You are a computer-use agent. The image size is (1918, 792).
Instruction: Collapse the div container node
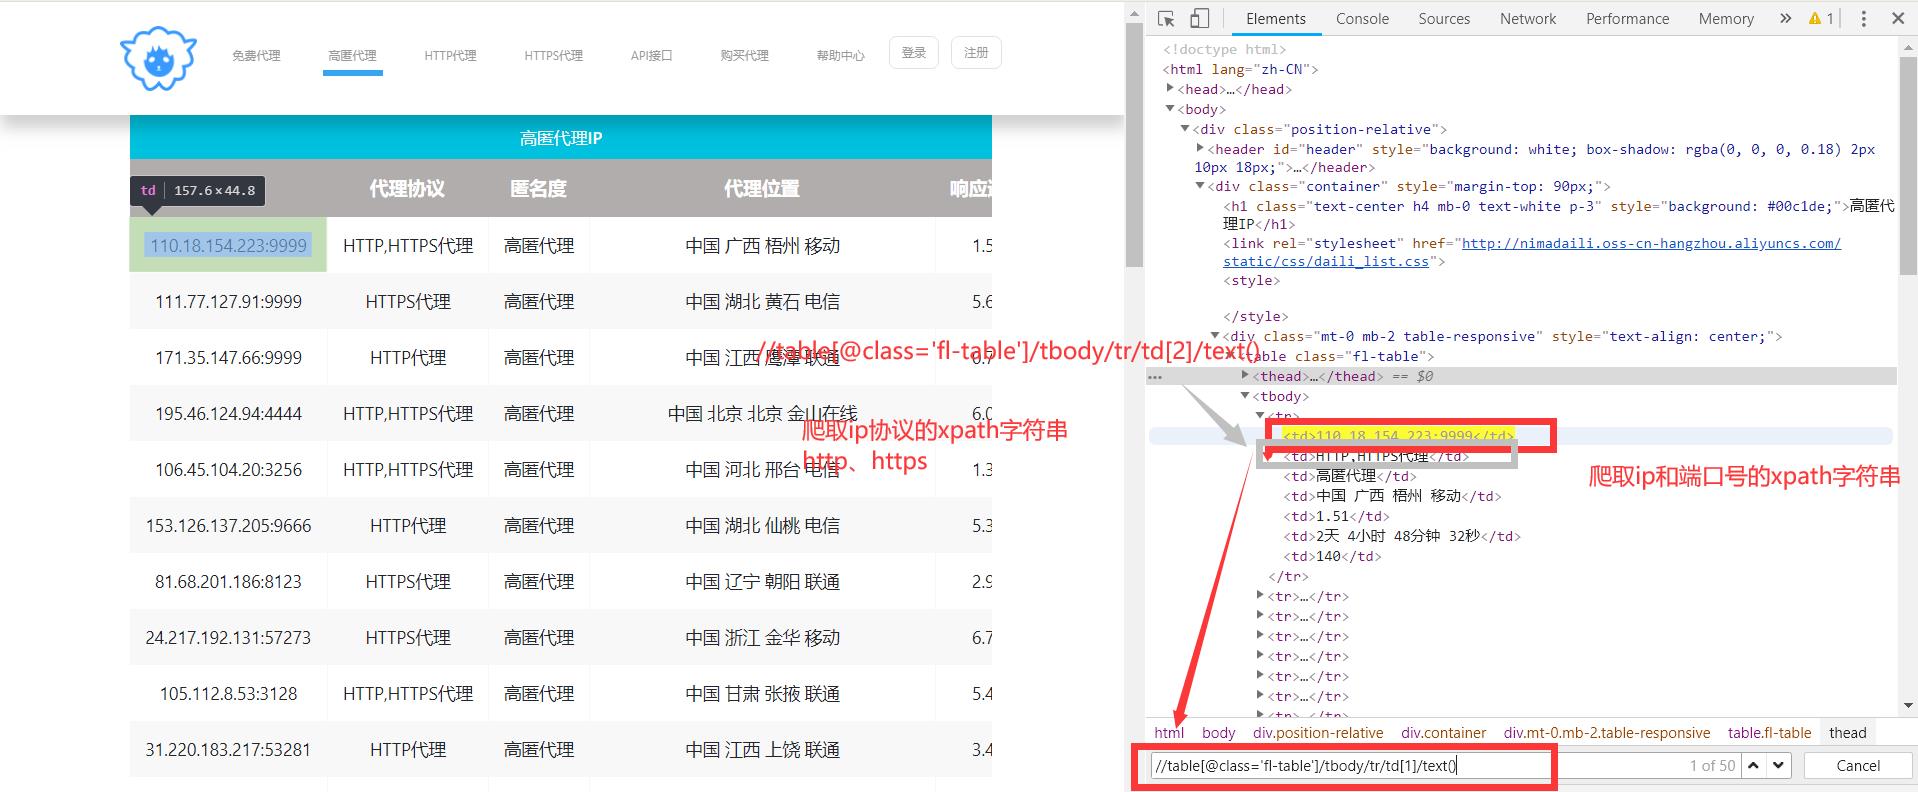coord(1200,186)
